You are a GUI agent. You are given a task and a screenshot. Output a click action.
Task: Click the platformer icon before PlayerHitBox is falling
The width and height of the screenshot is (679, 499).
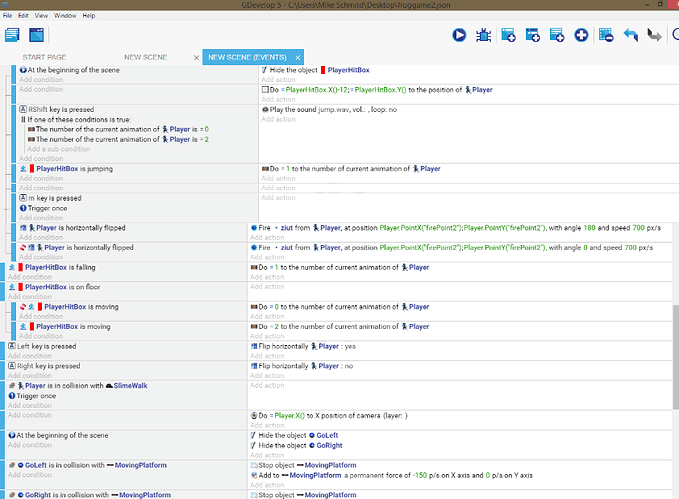point(12,267)
